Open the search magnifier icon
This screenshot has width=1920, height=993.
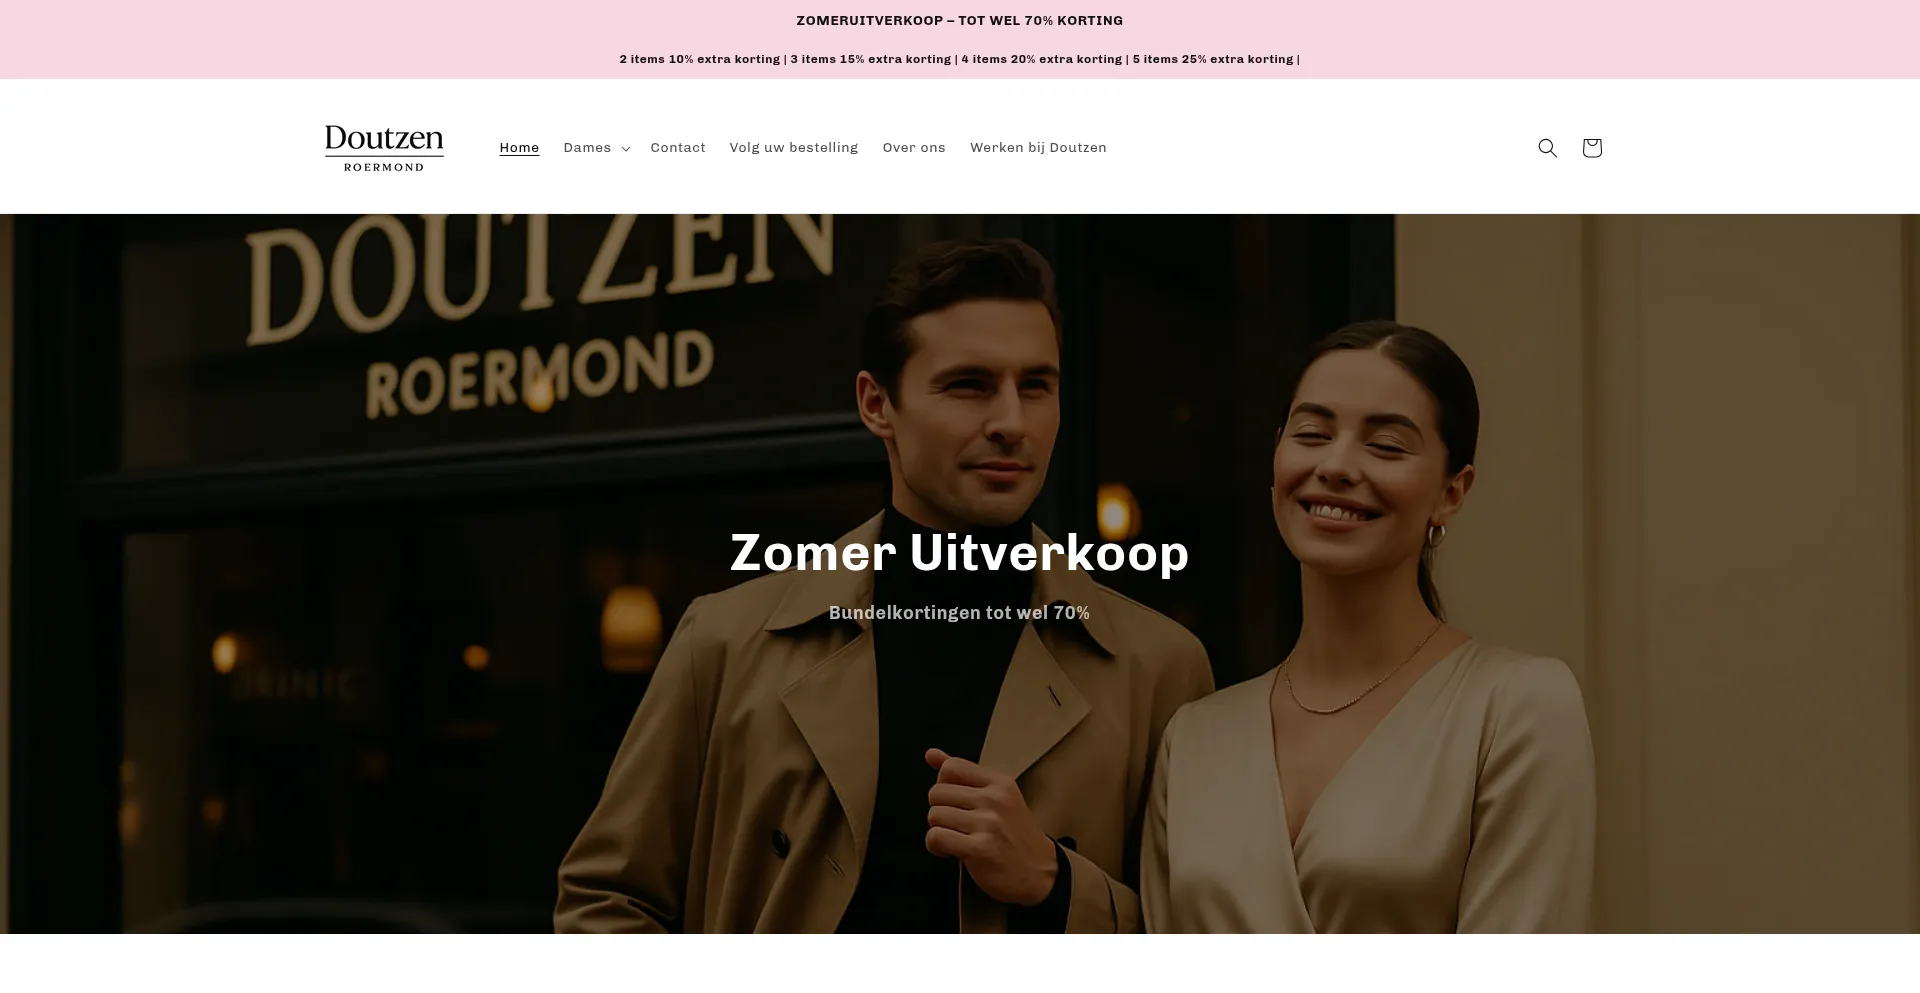1547,148
